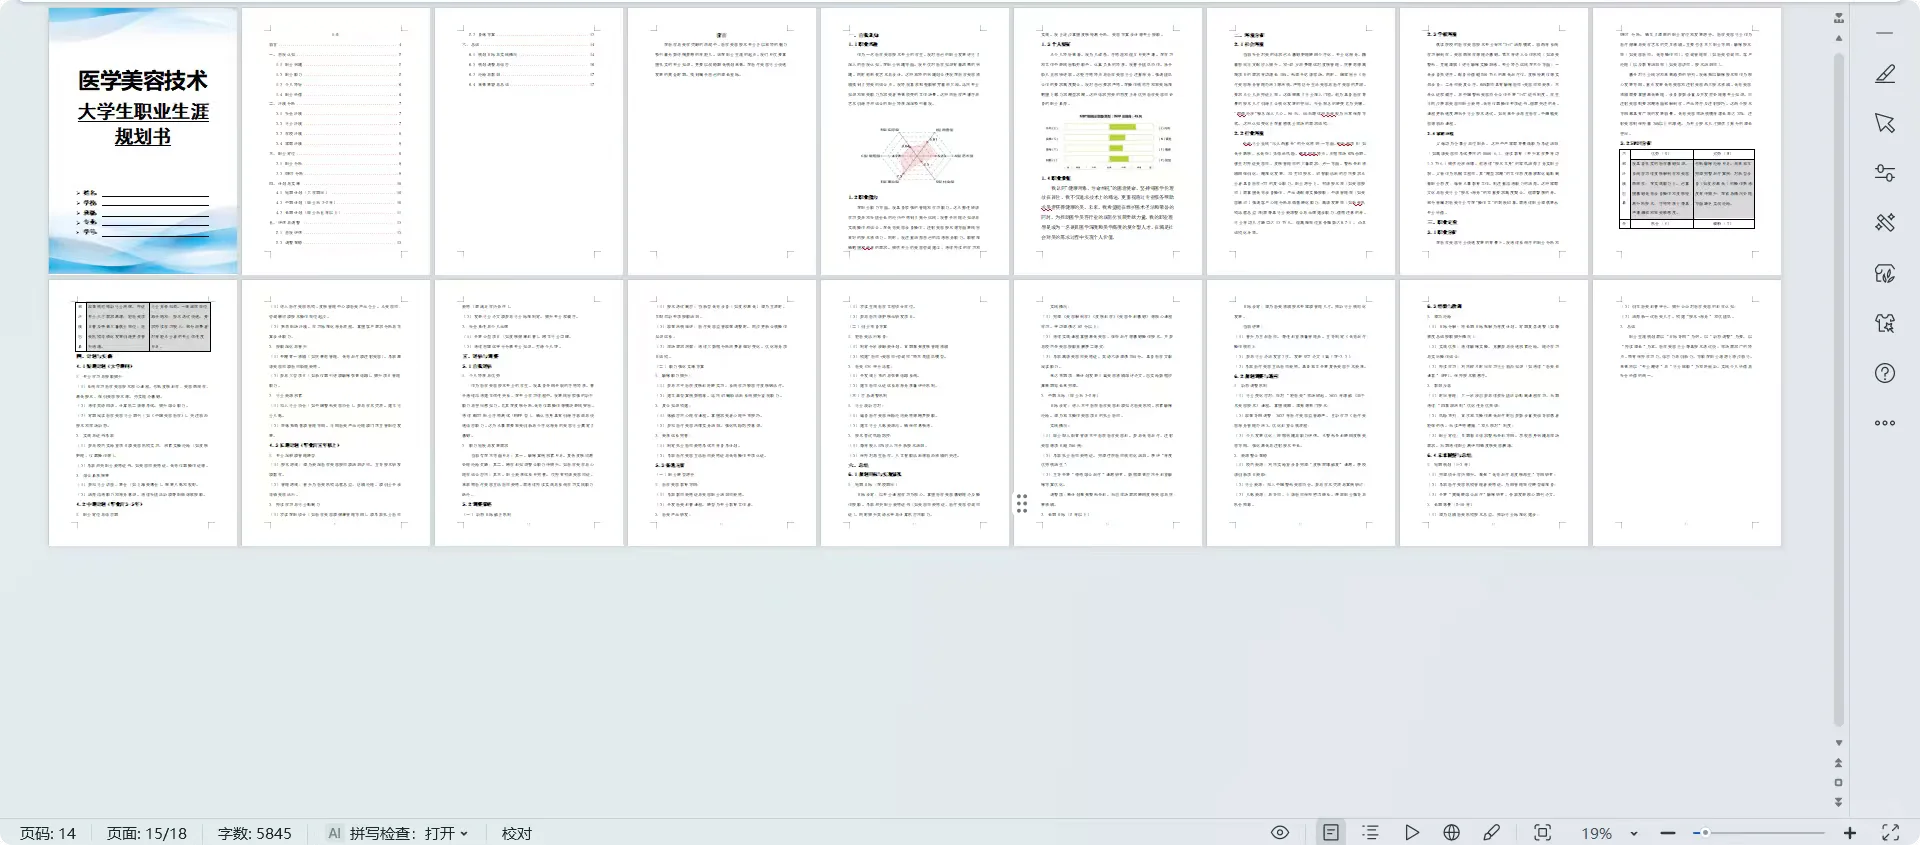Switch to page layout view

[x=1330, y=833]
